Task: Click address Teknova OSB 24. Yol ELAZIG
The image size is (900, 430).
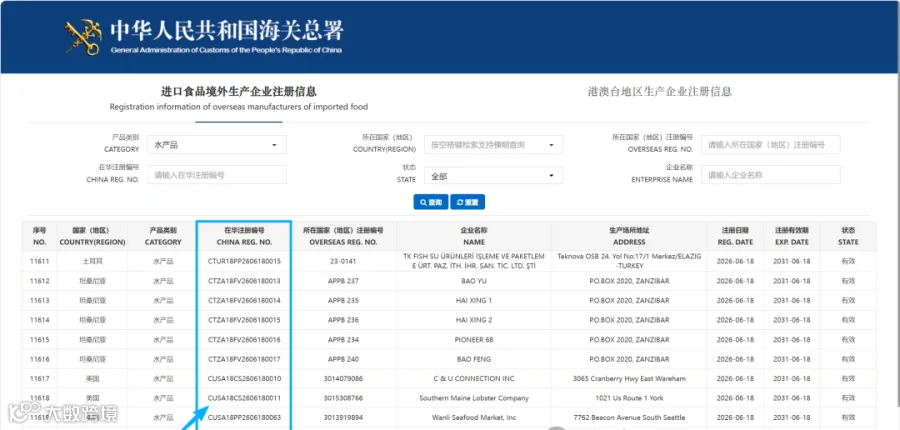Action: tap(629, 261)
